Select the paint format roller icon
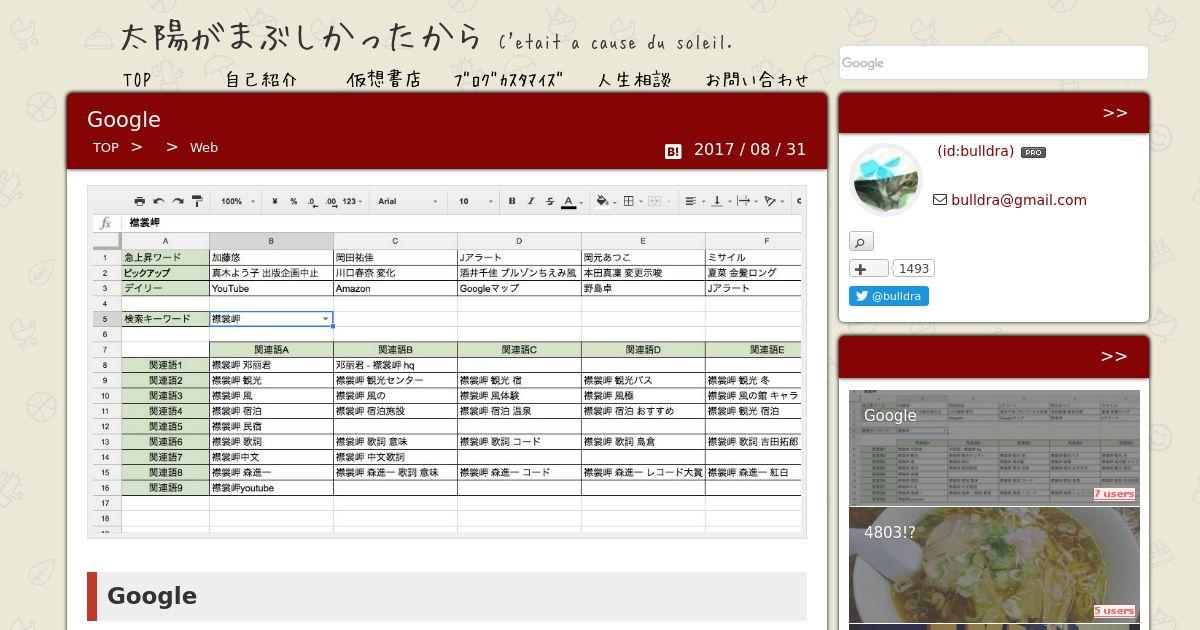This screenshot has width=1200, height=630. pyautogui.click(x=197, y=201)
